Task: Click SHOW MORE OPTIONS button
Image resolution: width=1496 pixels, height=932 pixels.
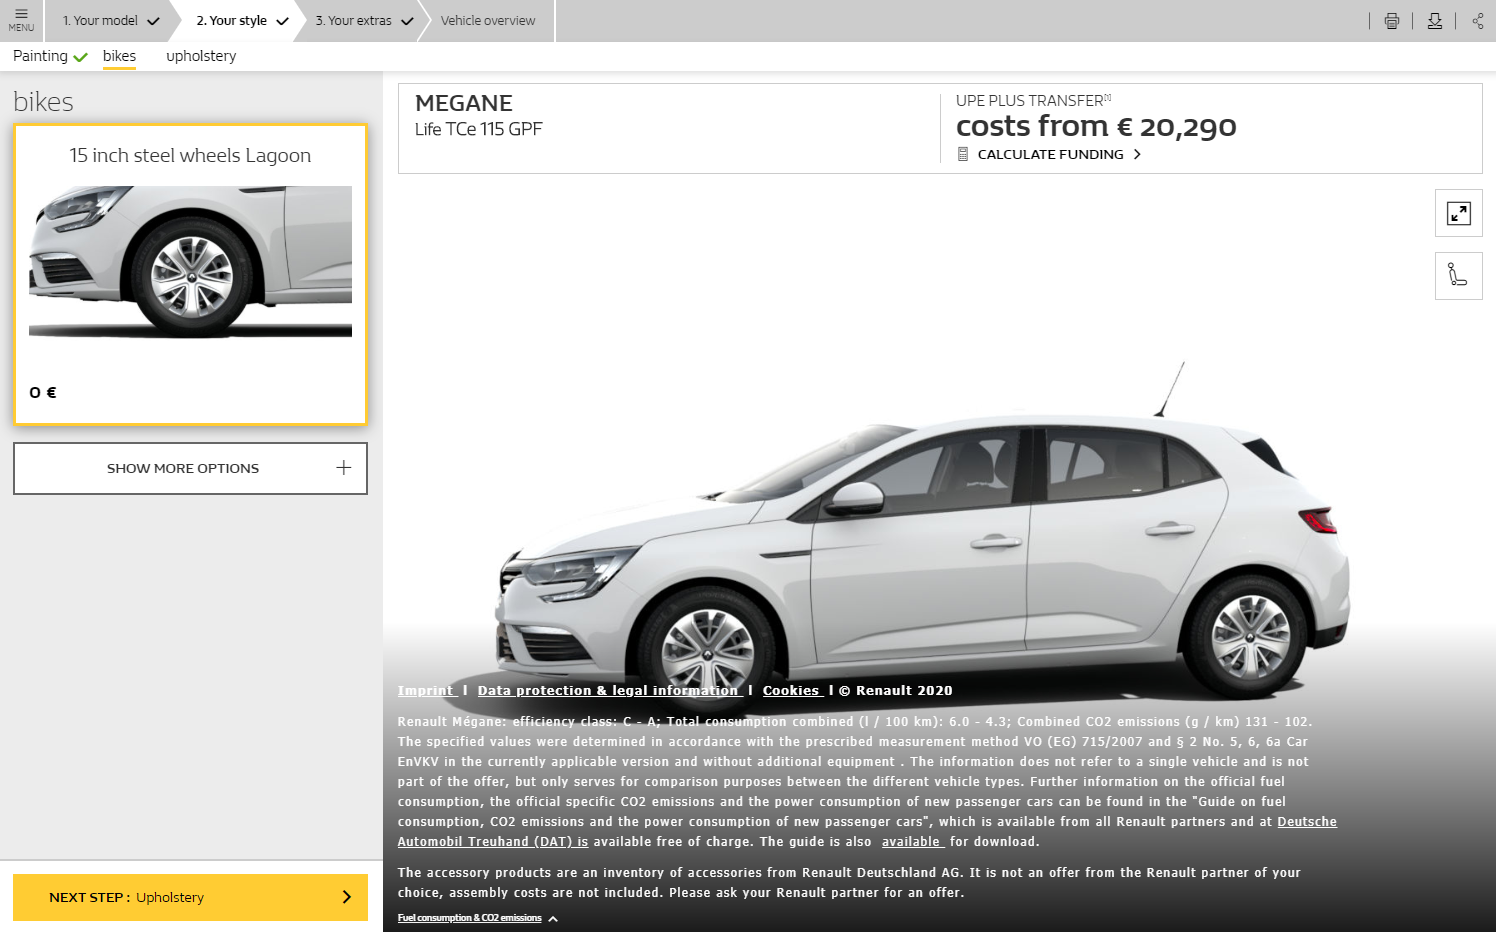Action: [190, 468]
